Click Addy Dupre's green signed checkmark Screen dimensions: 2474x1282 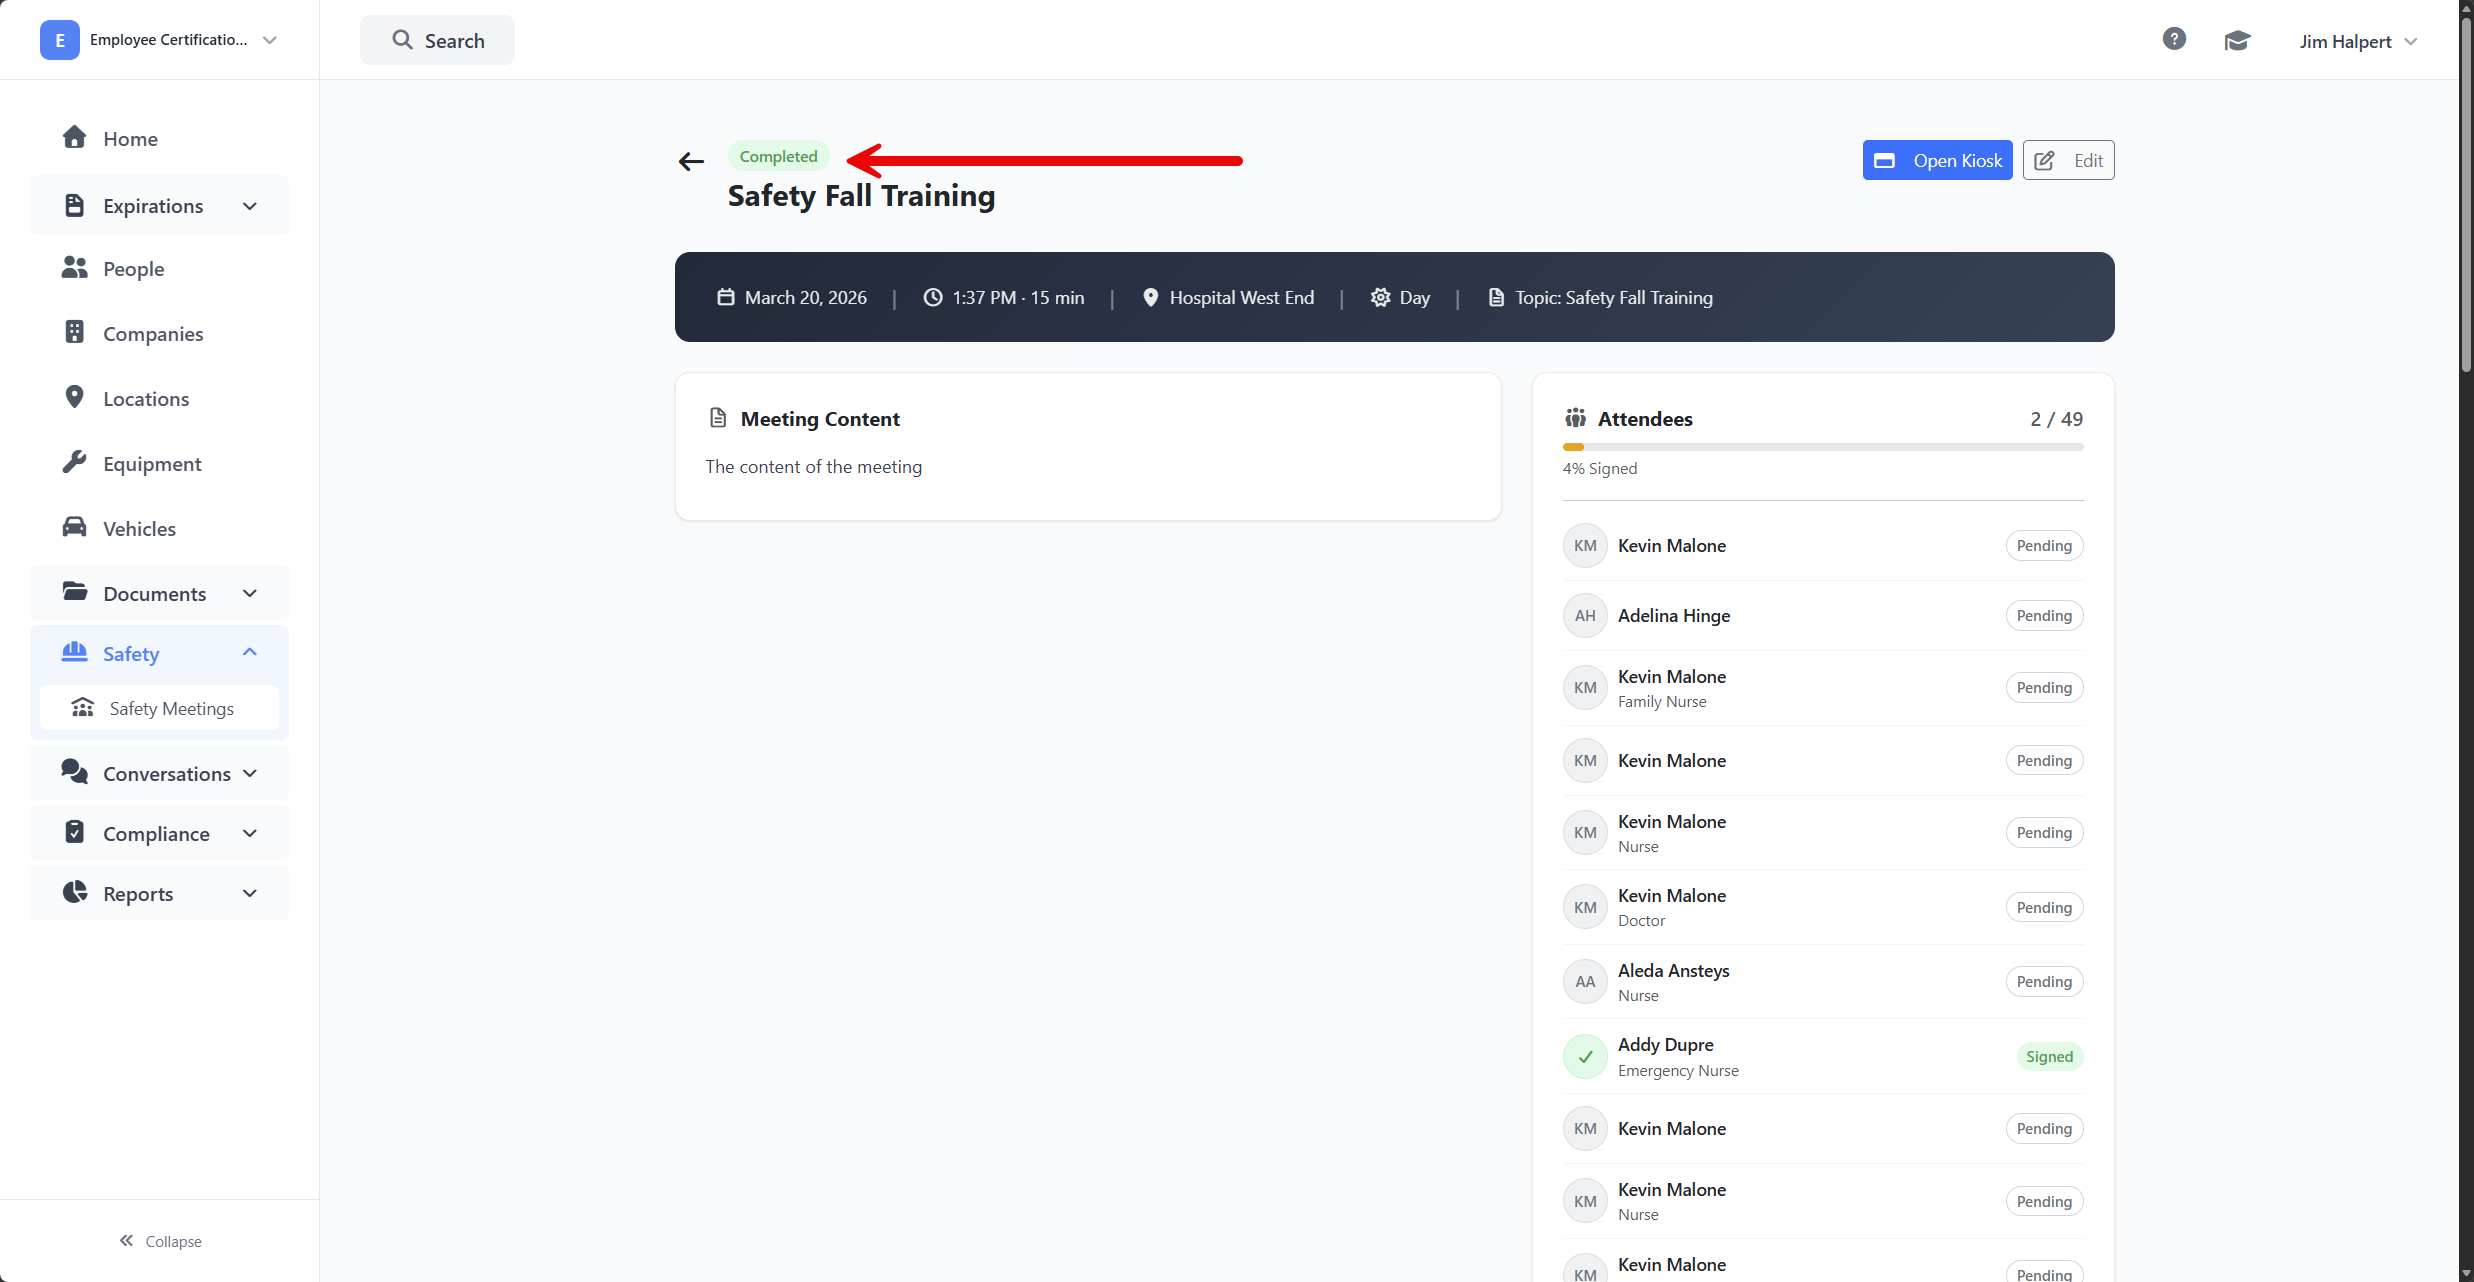pos(1585,1056)
